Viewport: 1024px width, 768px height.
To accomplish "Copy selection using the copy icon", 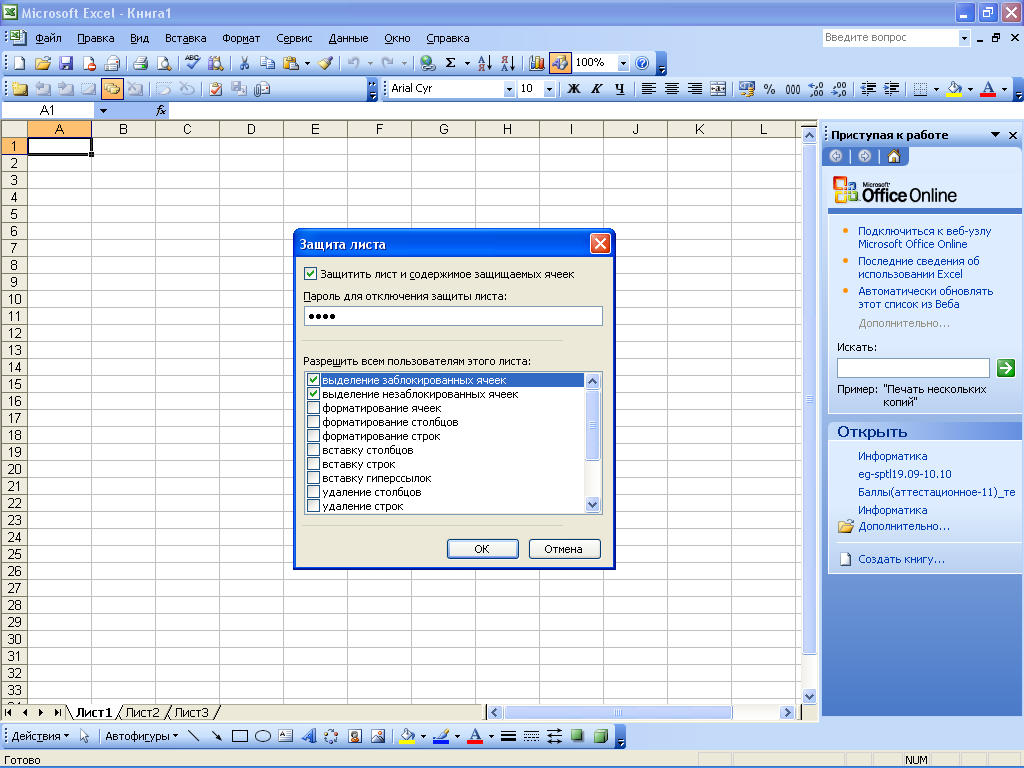I will point(267,63).
